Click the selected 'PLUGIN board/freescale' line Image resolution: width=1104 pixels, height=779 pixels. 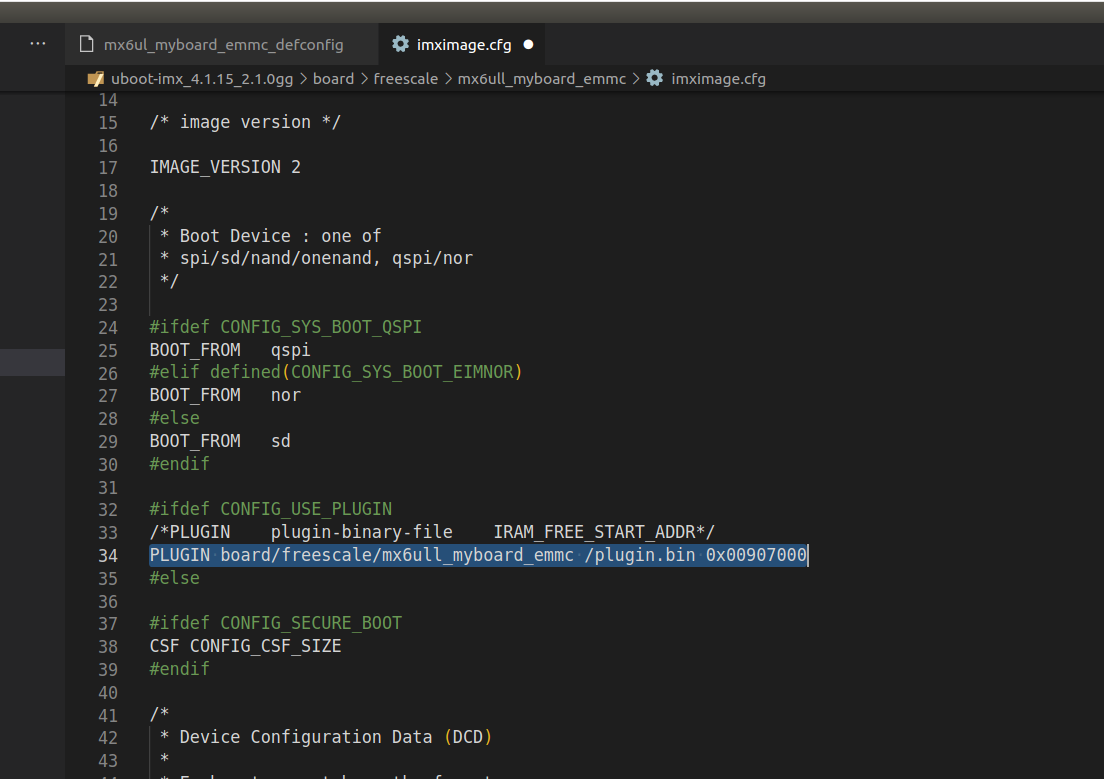(478, 555)
